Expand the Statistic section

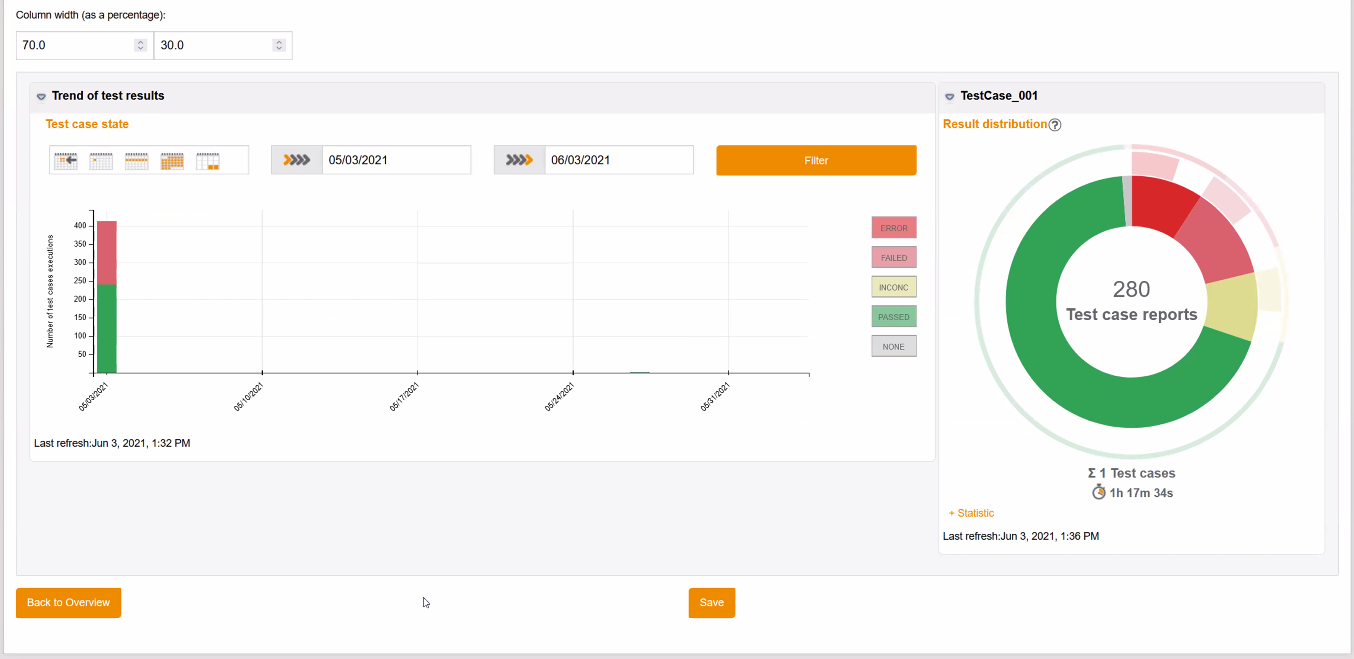click(970, 512)
